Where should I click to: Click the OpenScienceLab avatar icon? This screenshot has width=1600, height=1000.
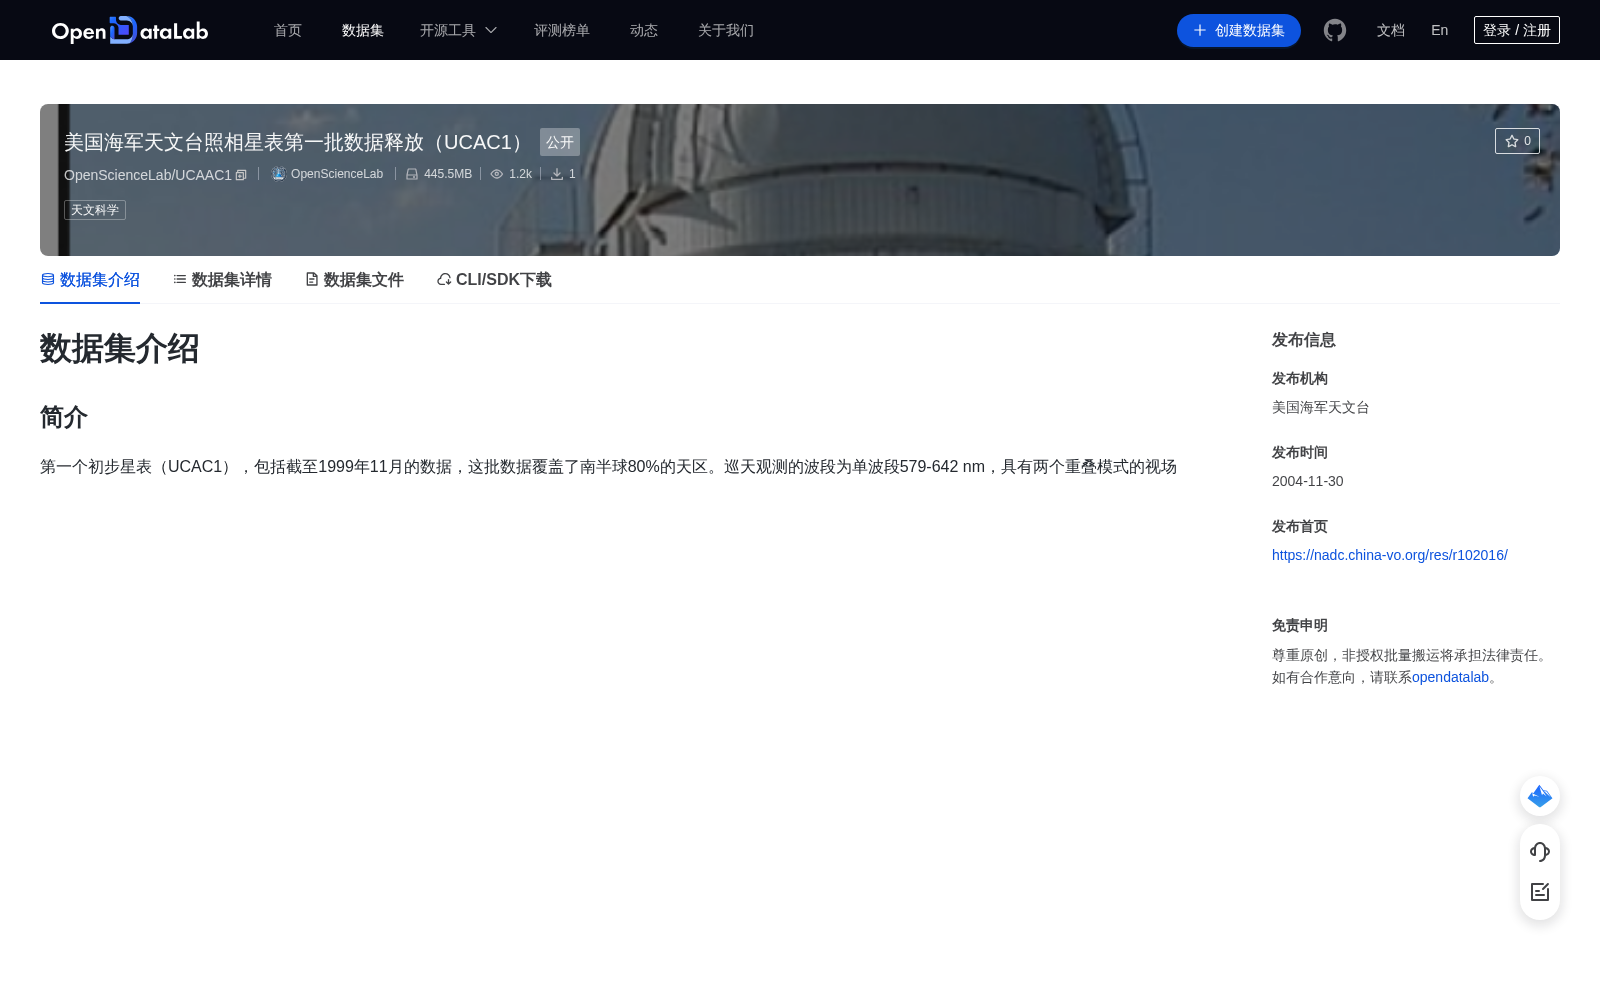pyautogui.click(x=278, y=174)
